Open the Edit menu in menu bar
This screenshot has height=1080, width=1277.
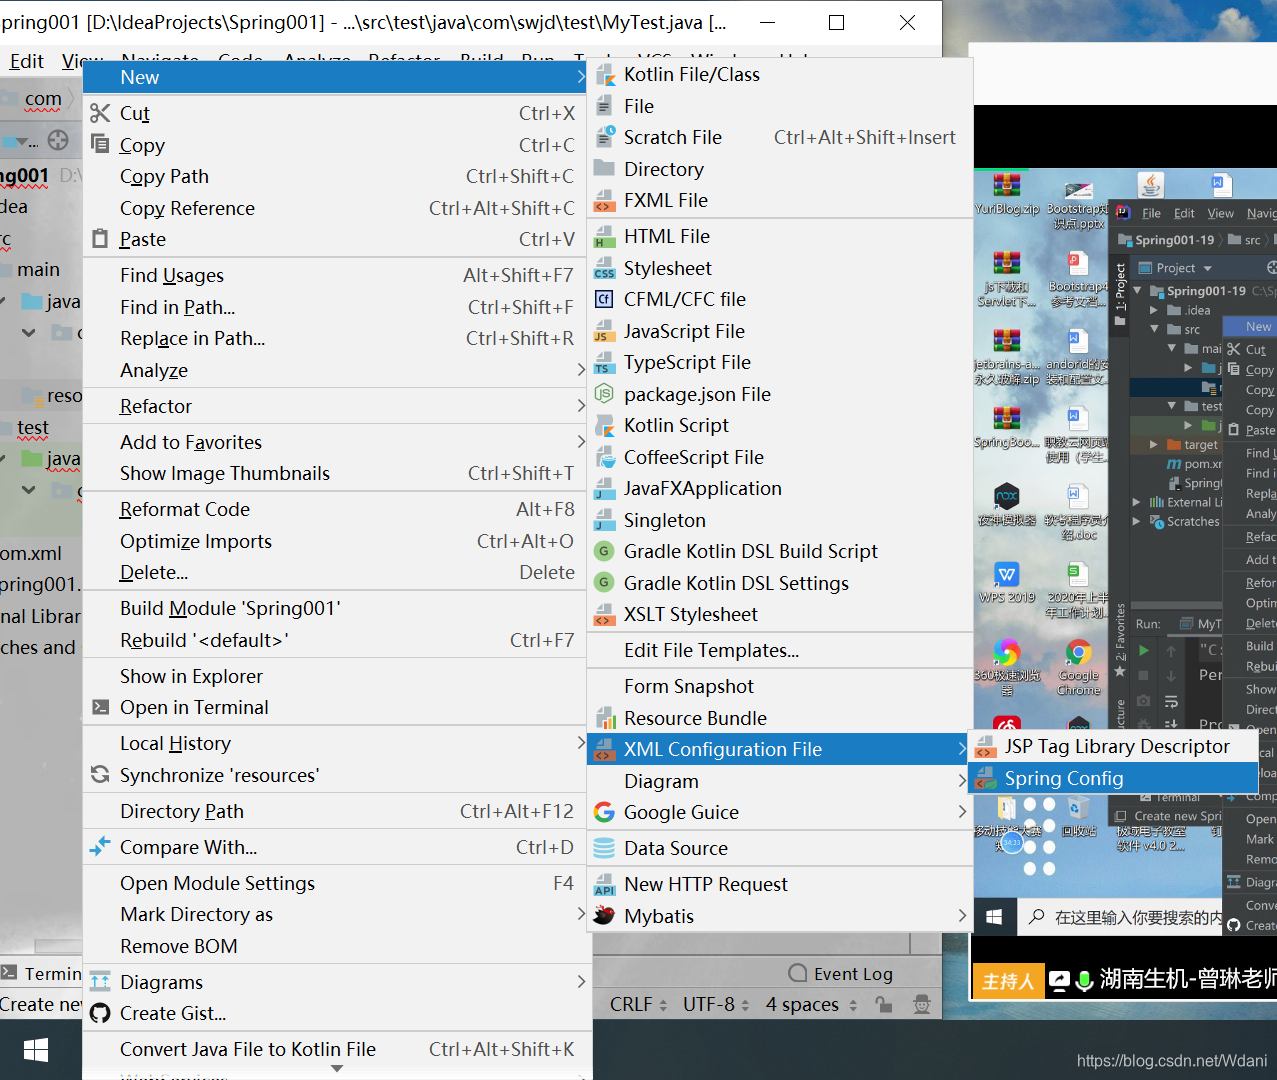click(x=26, y=61)
